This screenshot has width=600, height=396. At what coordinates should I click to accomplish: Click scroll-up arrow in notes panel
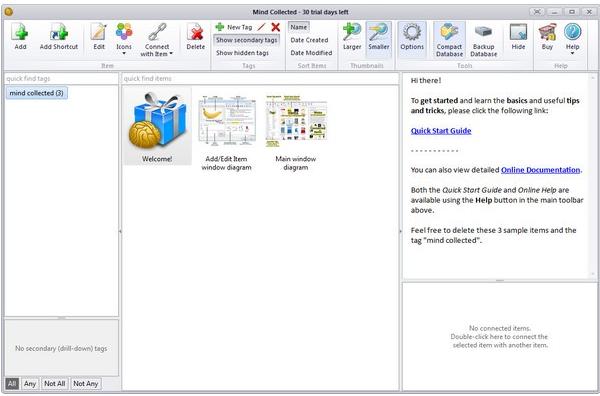pyautogui.click(x=593, y=78)
